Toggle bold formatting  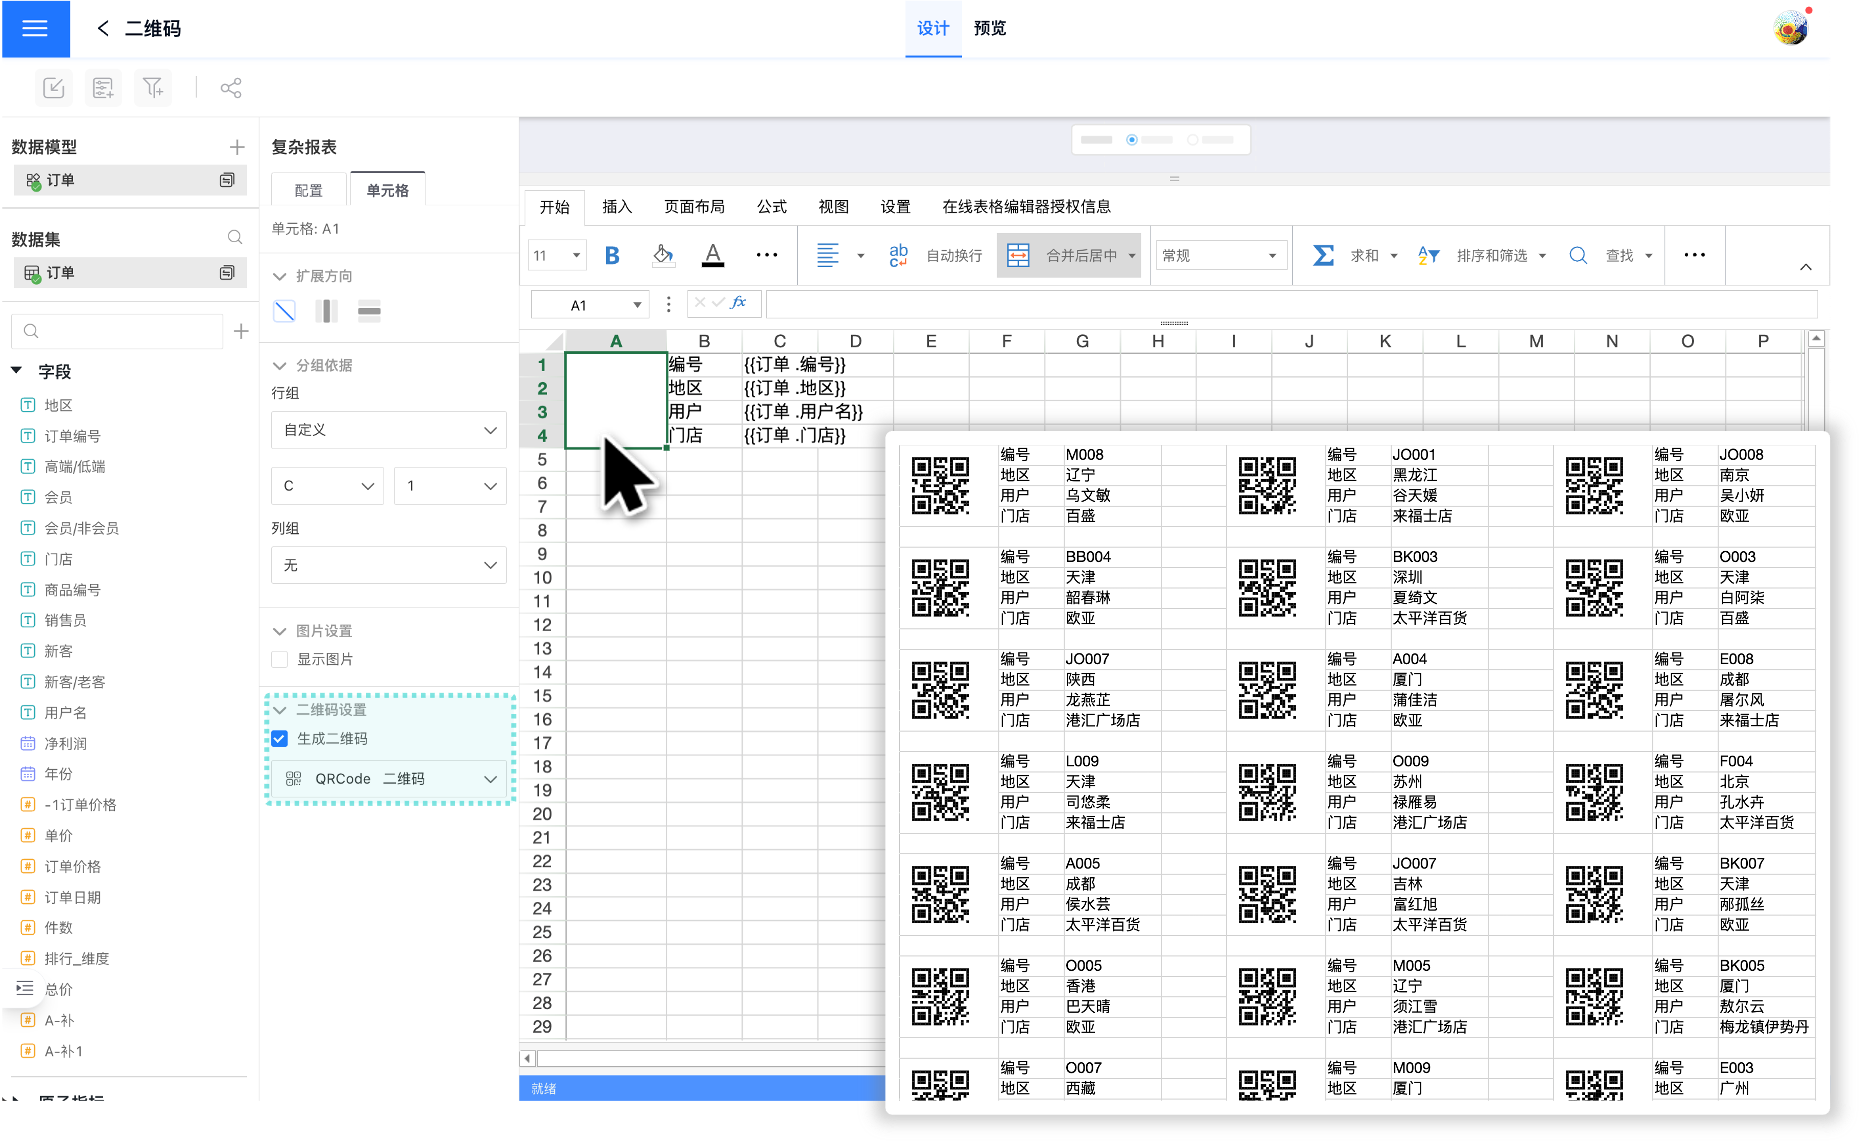coord(612,256)
